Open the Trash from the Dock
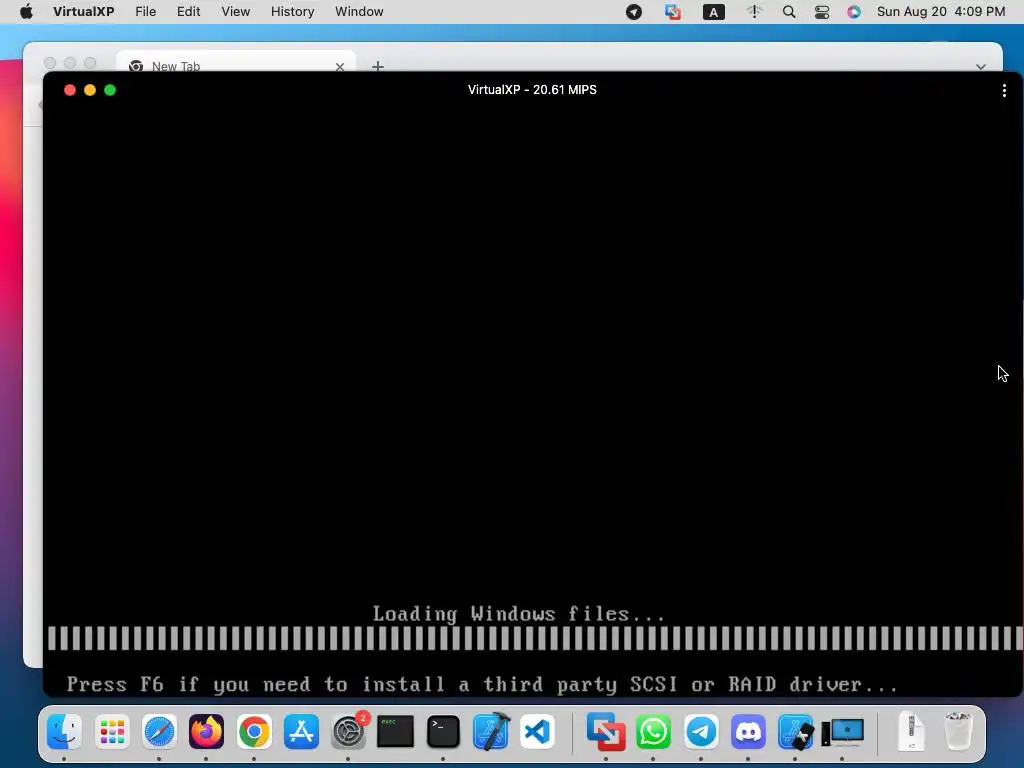The height and width of the screenshot is (768, 1024). point(959,731)
